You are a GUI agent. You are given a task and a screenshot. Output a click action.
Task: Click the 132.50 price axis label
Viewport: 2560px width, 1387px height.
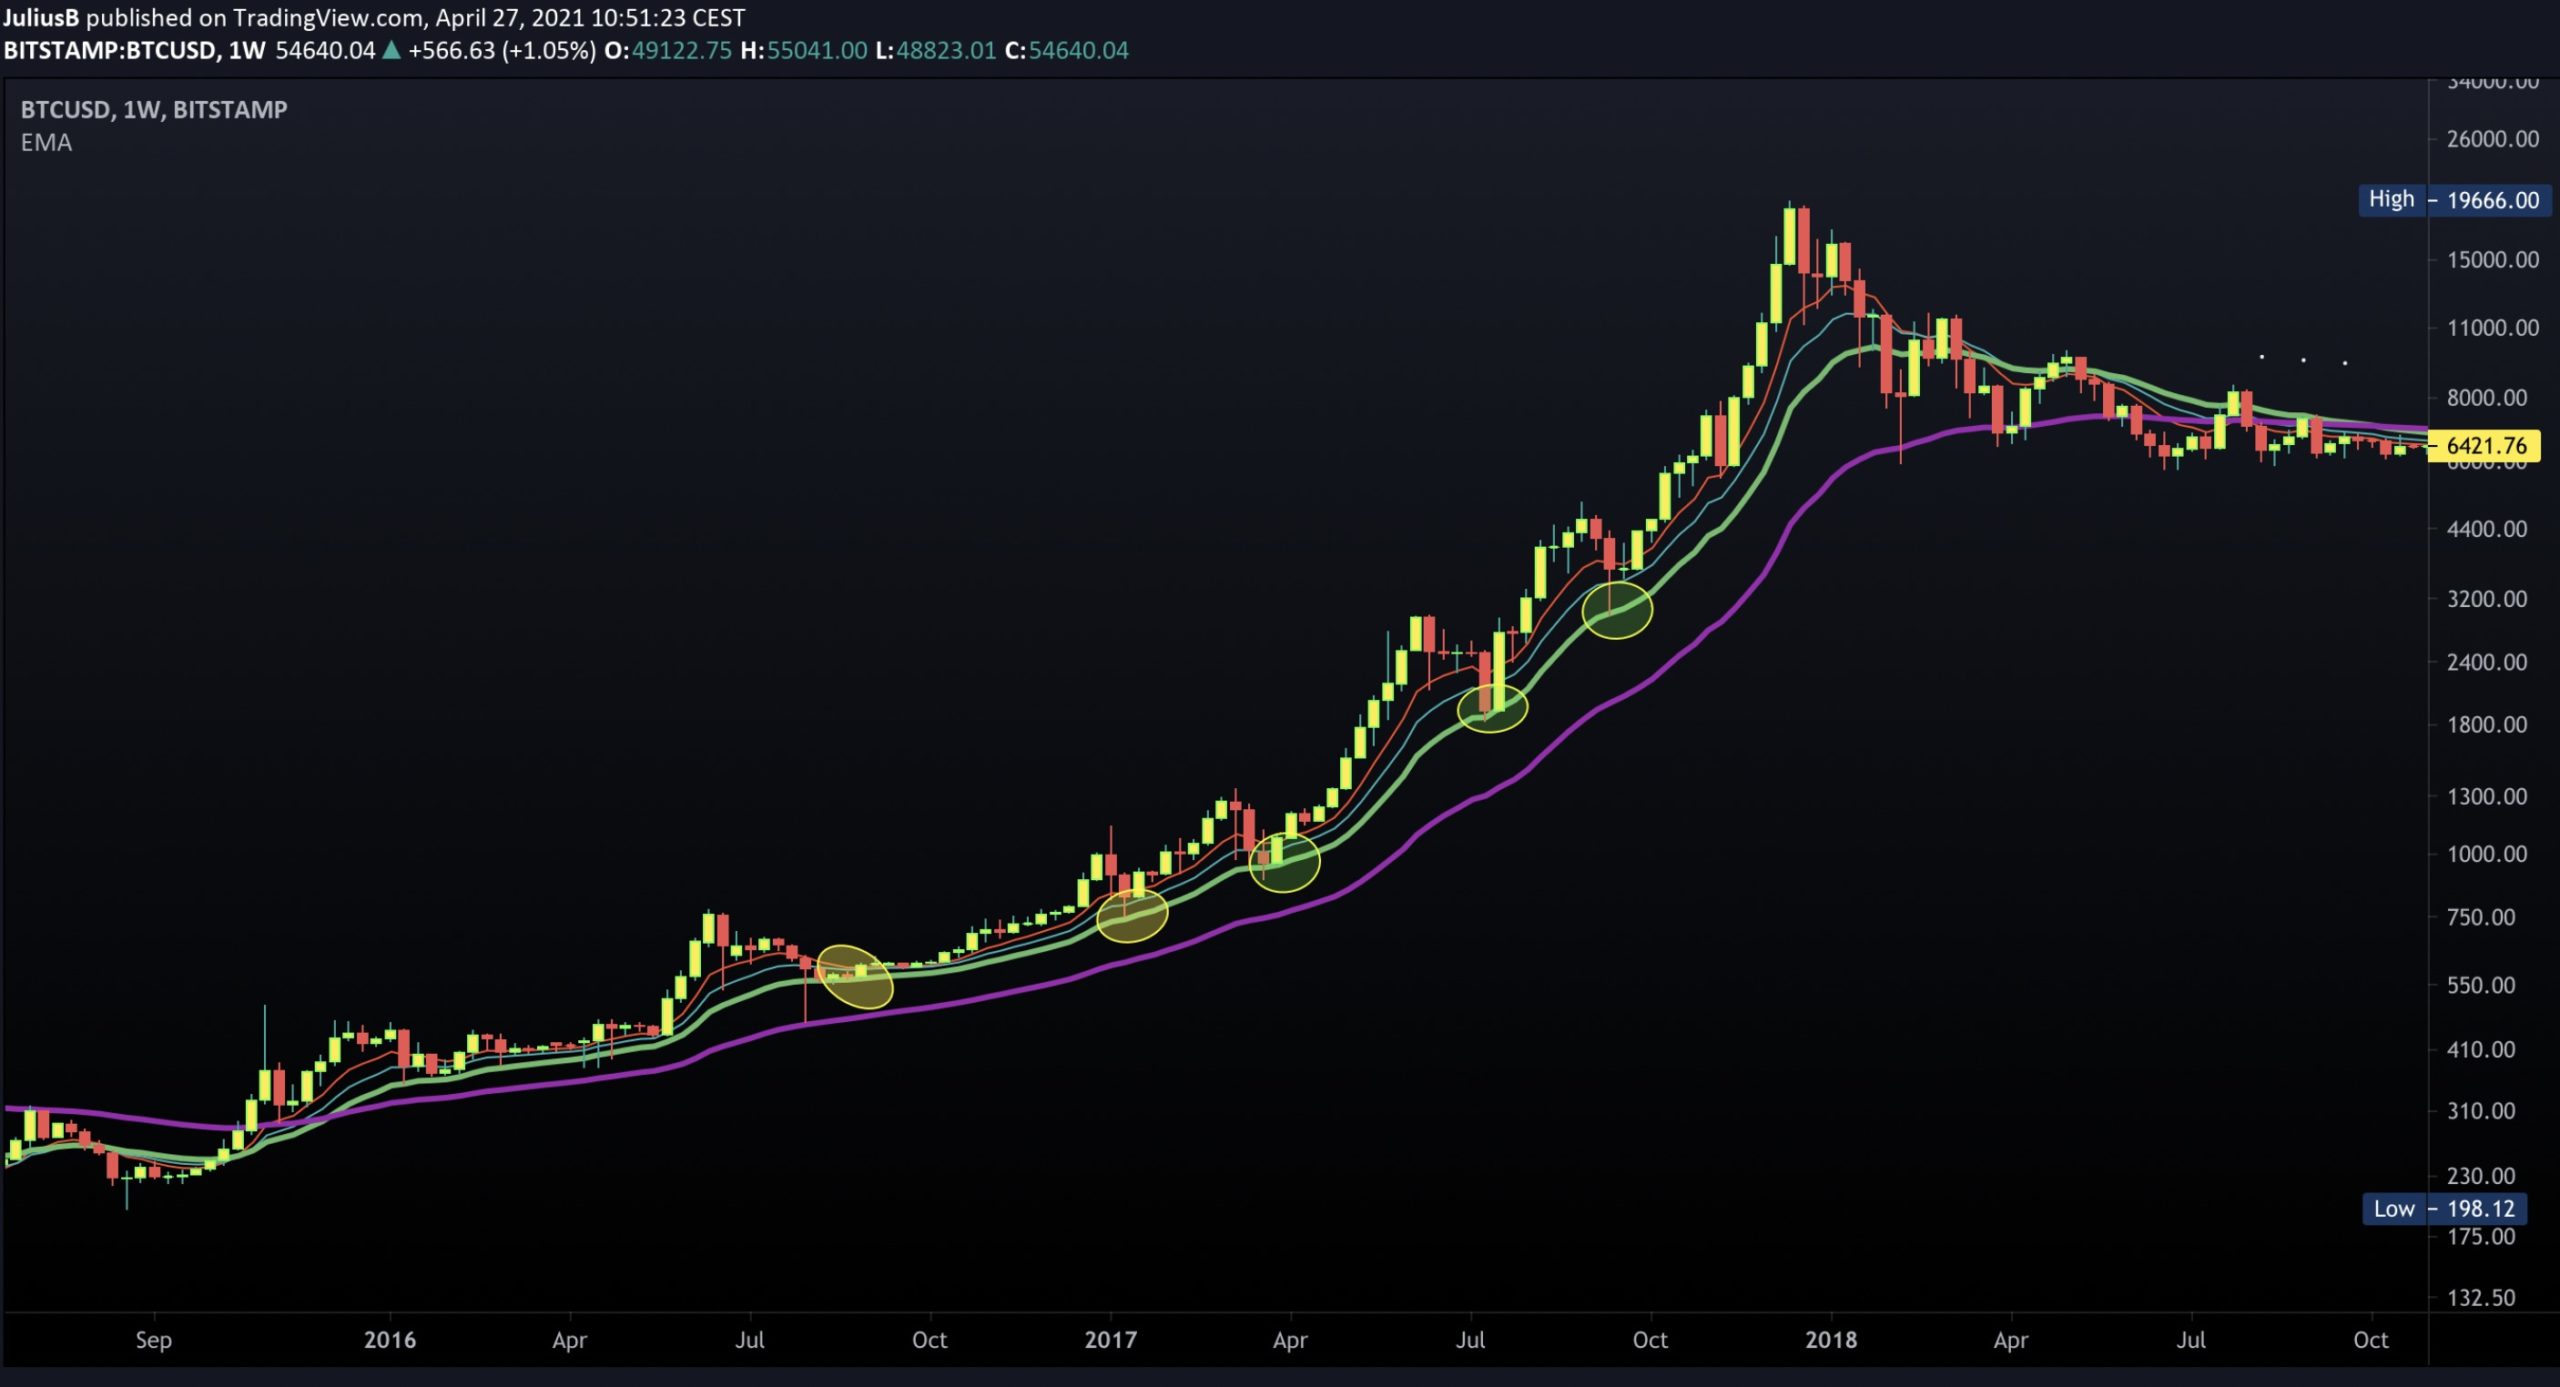tap(2480, 1298)
